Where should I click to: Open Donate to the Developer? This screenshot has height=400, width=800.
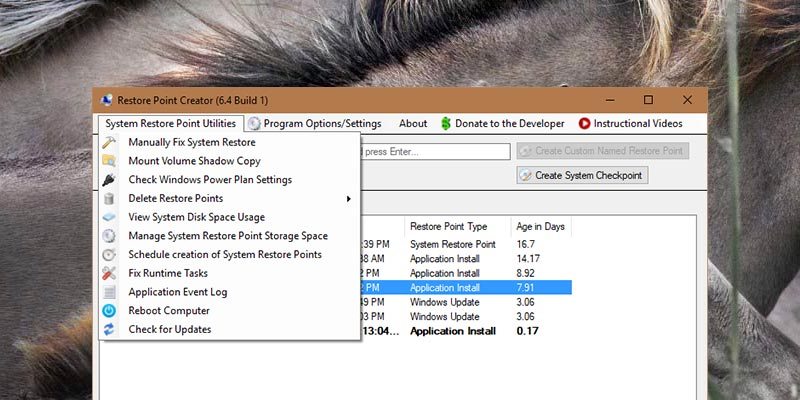503,123
